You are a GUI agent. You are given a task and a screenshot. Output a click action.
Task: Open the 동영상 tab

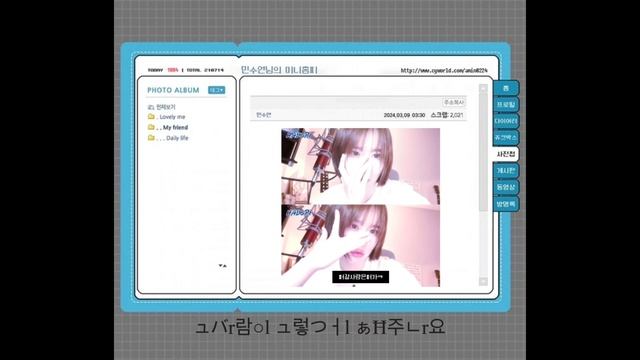pyautogui.click(x=506, y=187)
